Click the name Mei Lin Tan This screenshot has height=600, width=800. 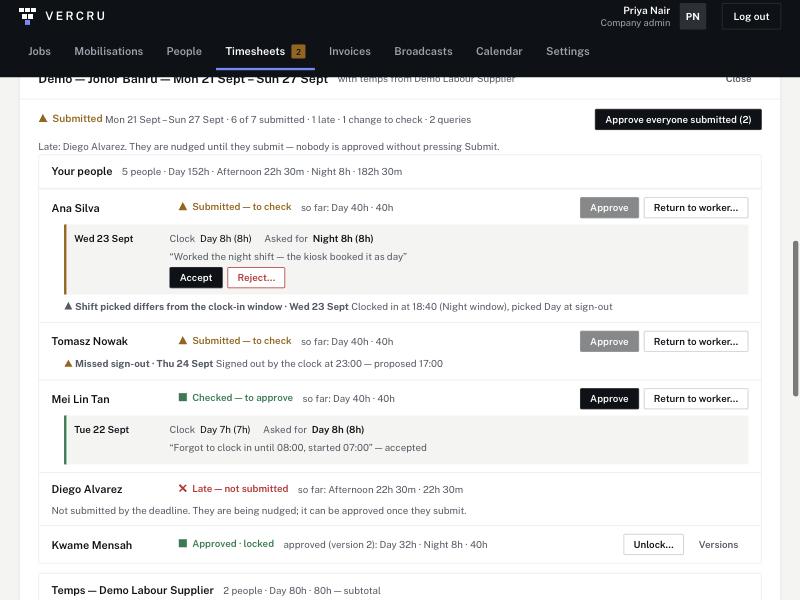81,399
